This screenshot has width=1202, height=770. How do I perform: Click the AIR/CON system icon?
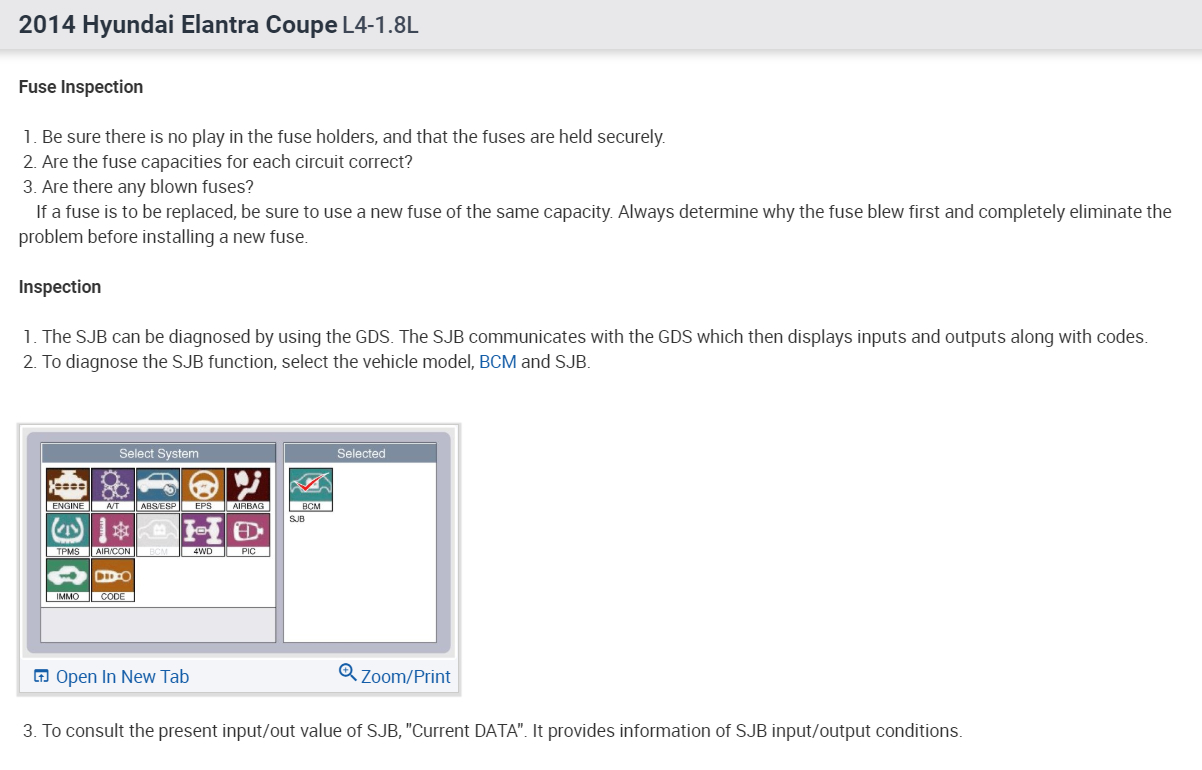coord(113,535)
